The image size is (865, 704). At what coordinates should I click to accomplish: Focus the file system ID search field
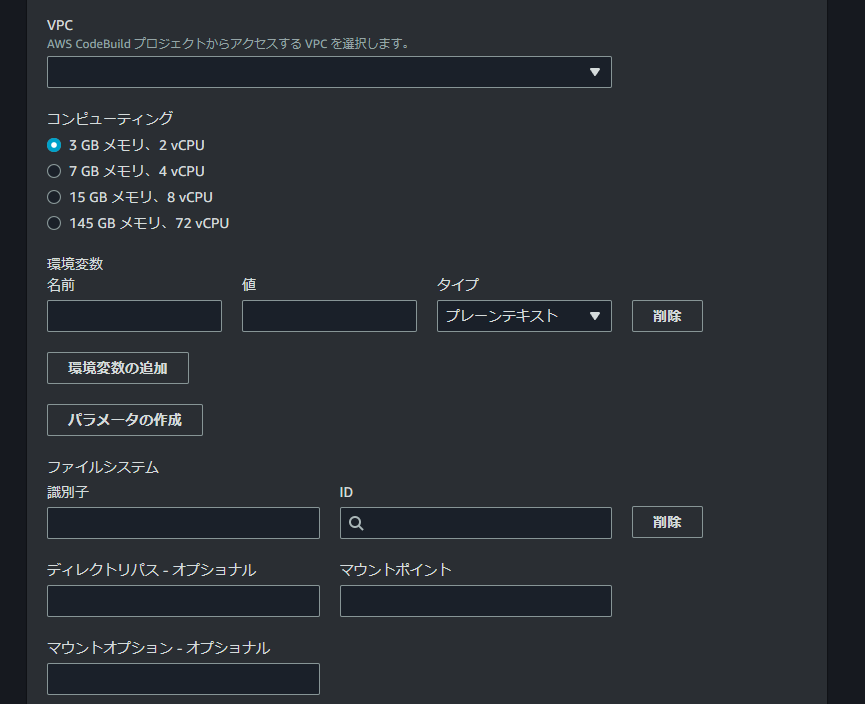[x=486, y=523]
